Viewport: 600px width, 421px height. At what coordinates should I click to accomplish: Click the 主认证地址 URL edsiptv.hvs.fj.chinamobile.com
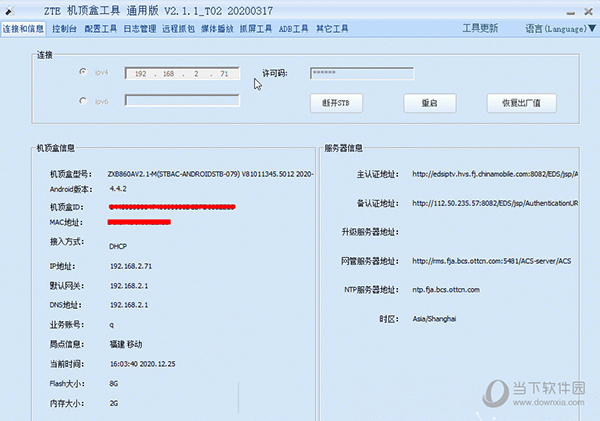click(495, 174)
